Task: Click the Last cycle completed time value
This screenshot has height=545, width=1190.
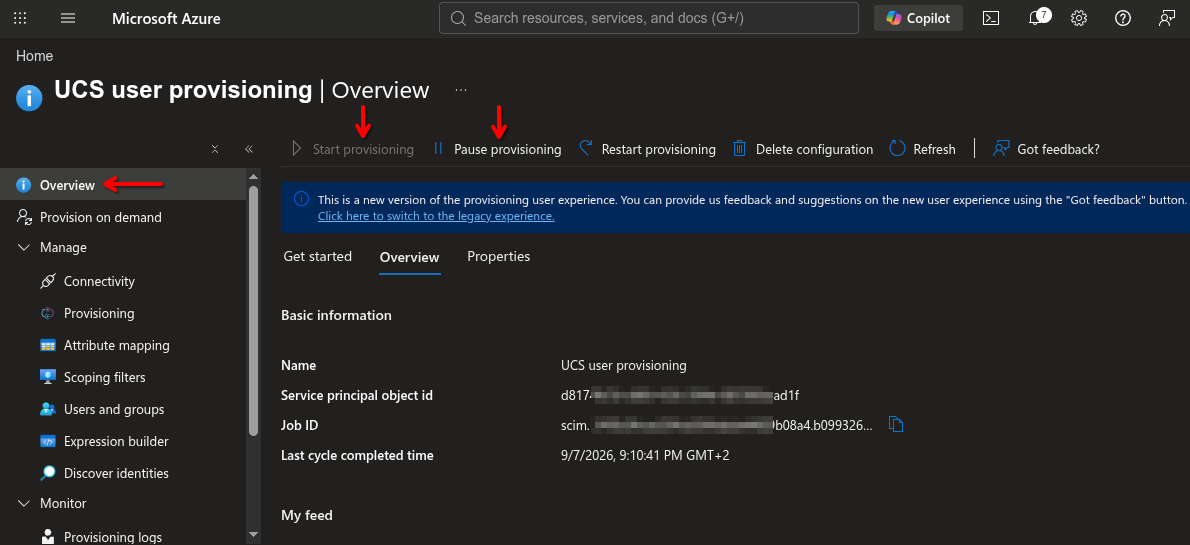Action: click(645, 455)
